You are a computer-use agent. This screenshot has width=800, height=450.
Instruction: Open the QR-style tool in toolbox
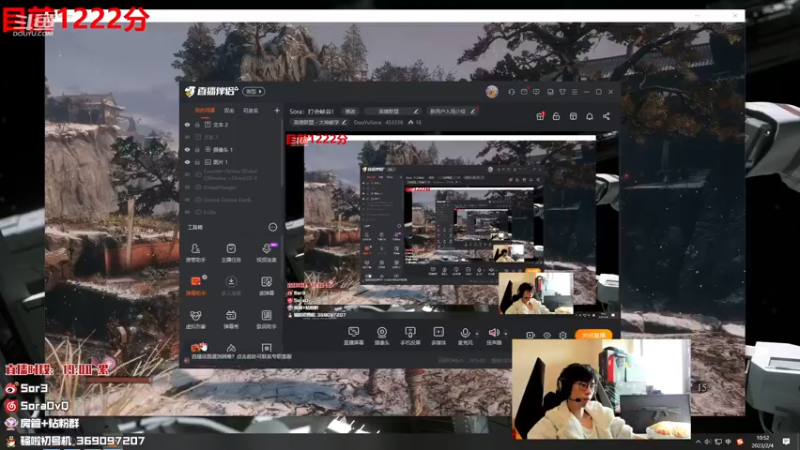click(x=266, y=286)
